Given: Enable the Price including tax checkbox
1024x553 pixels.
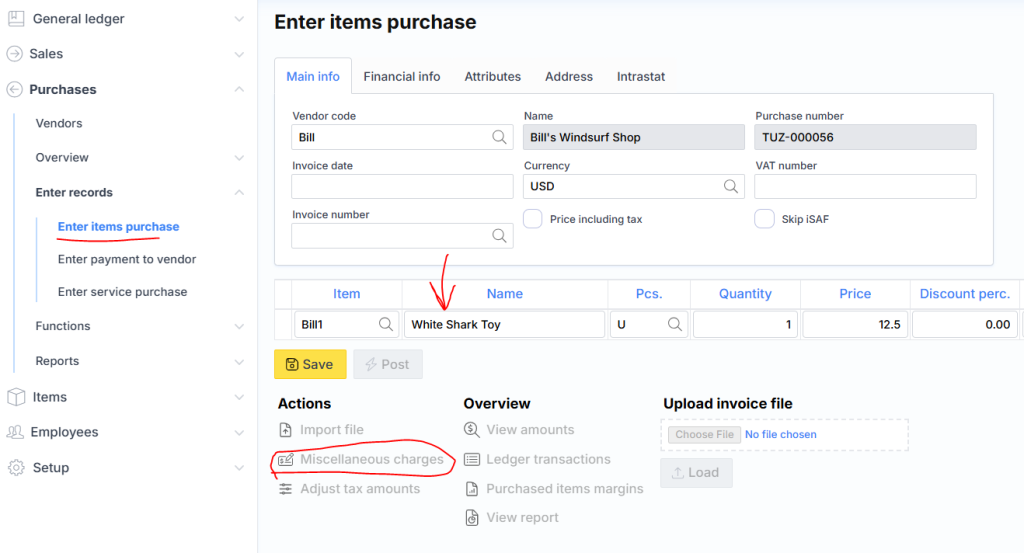Looking at the screenshot, I should pos(533,219).
